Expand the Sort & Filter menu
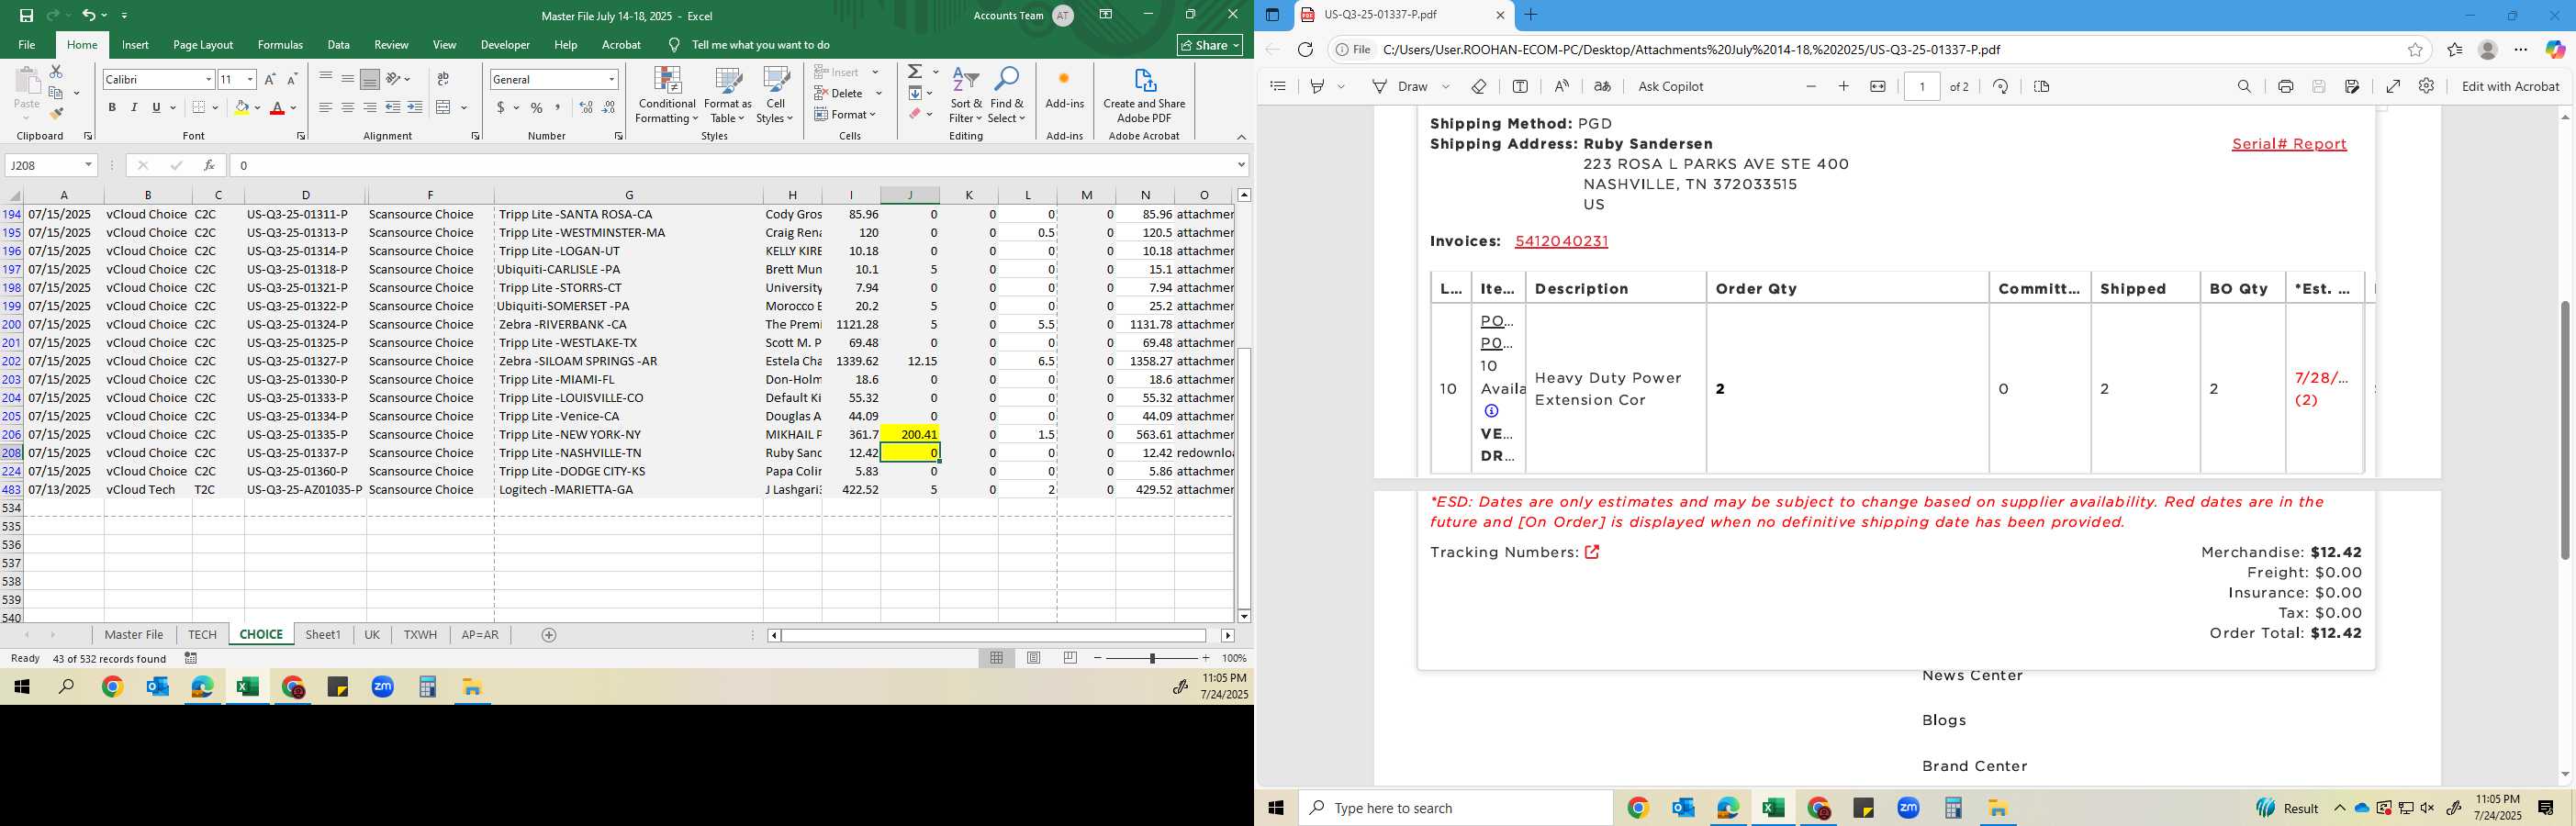The width and height of the screenshot is (2576, 826). [966, 96]
